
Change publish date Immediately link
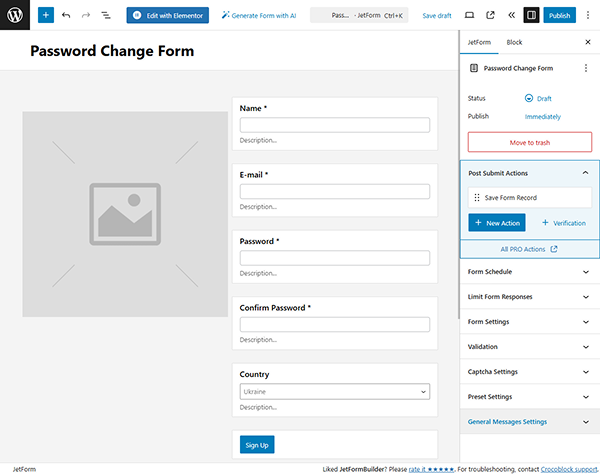(542, 116)
